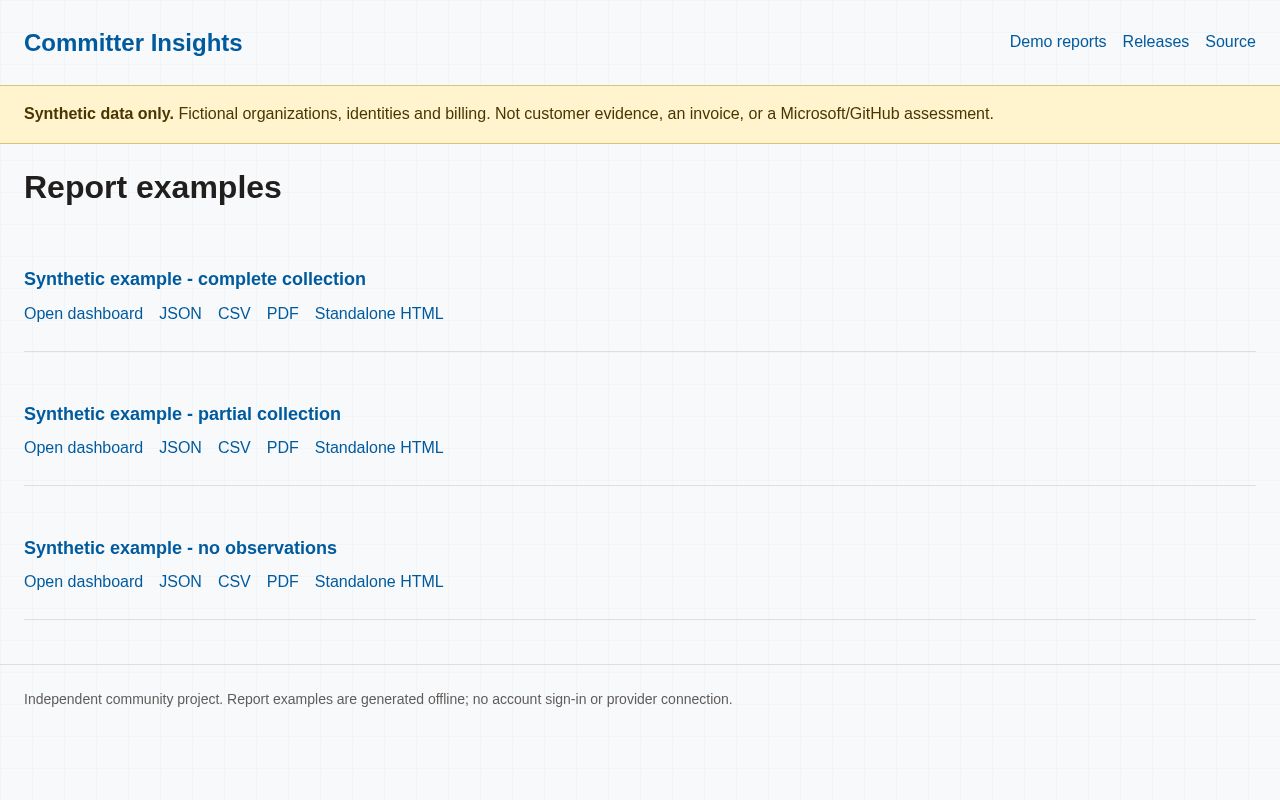
Task: Click PDF under the no observations example
Action: (x=283, y=582)
